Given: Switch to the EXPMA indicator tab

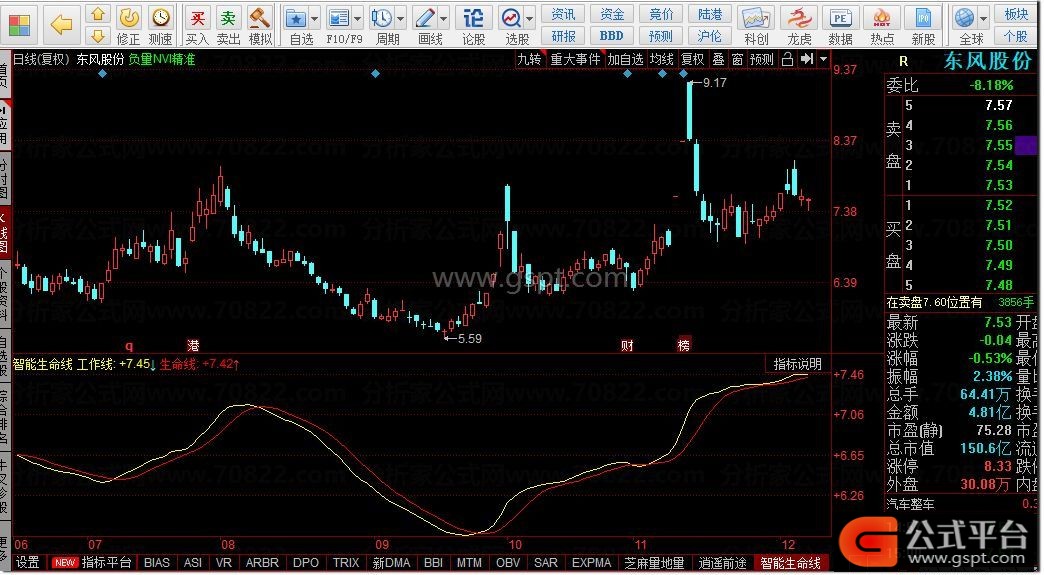Looking at the screenshot, I should (x=591, y=563).
